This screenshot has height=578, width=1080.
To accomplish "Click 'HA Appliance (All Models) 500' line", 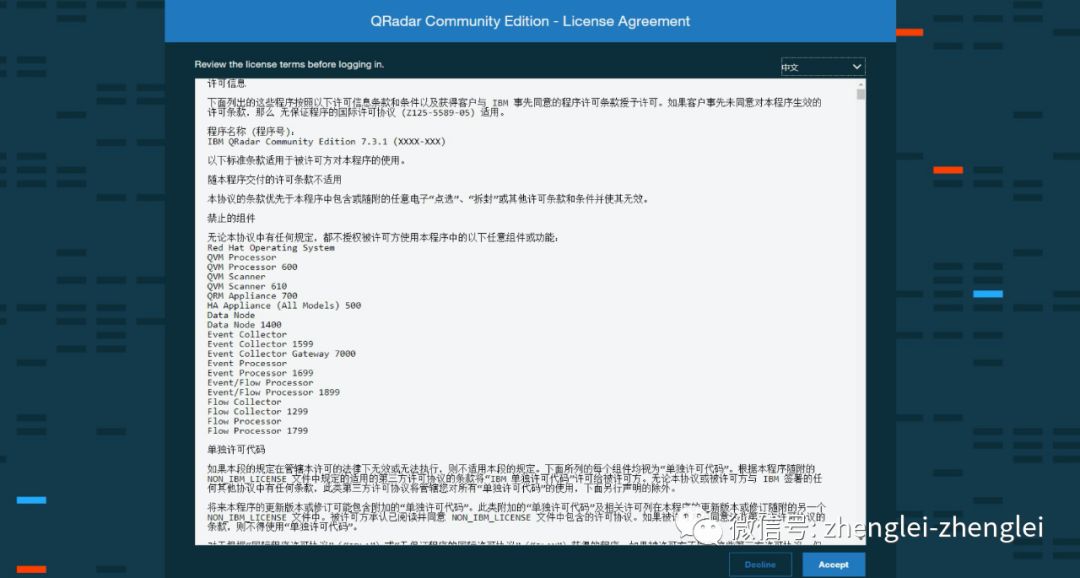I will click(284, 305).
